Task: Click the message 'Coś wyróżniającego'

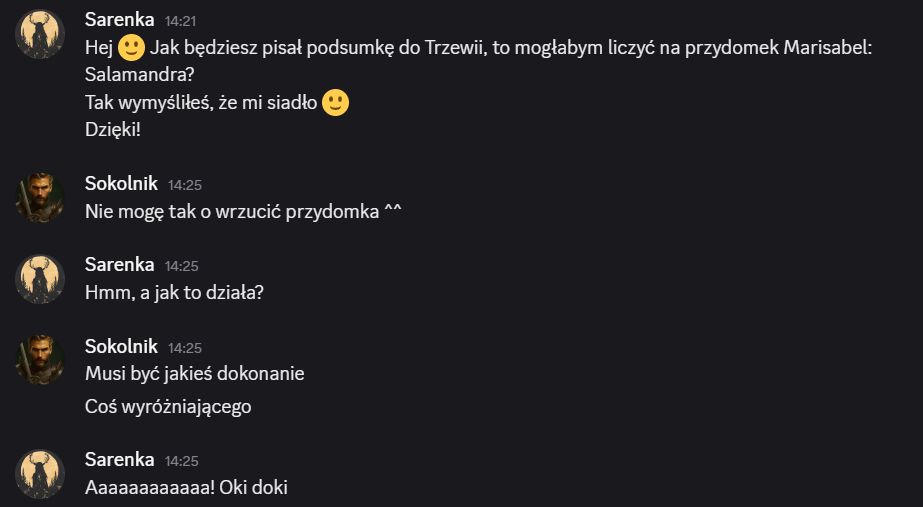Action: click(x=168, y=407)
